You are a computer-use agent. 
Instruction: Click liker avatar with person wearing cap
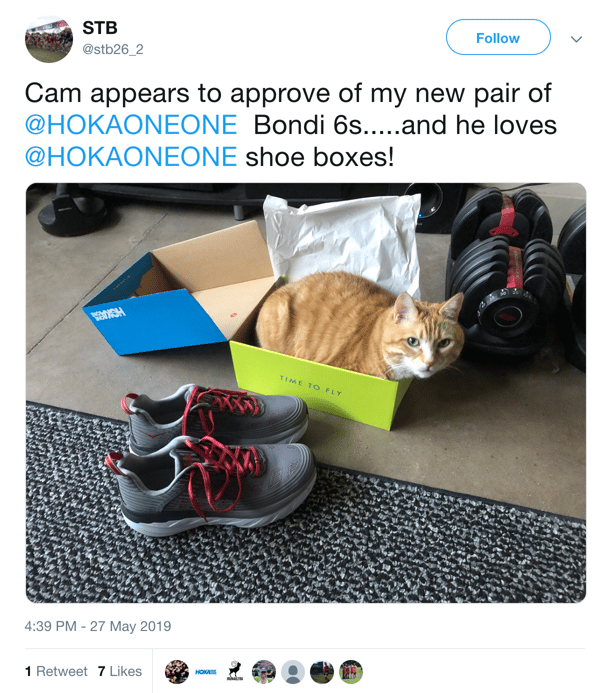pos(264,672)
